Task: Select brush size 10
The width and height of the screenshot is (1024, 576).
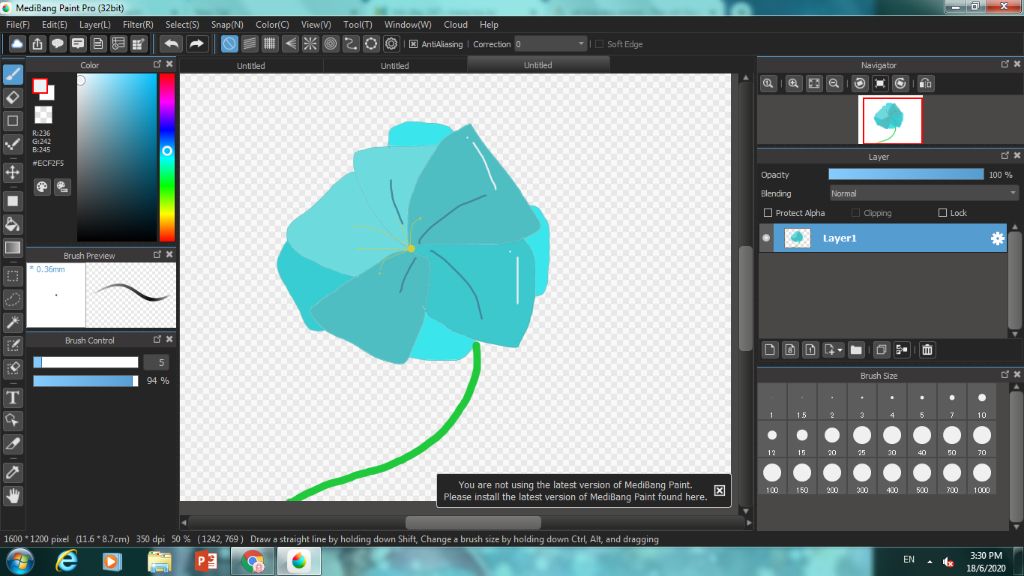Action: point(982,402)
